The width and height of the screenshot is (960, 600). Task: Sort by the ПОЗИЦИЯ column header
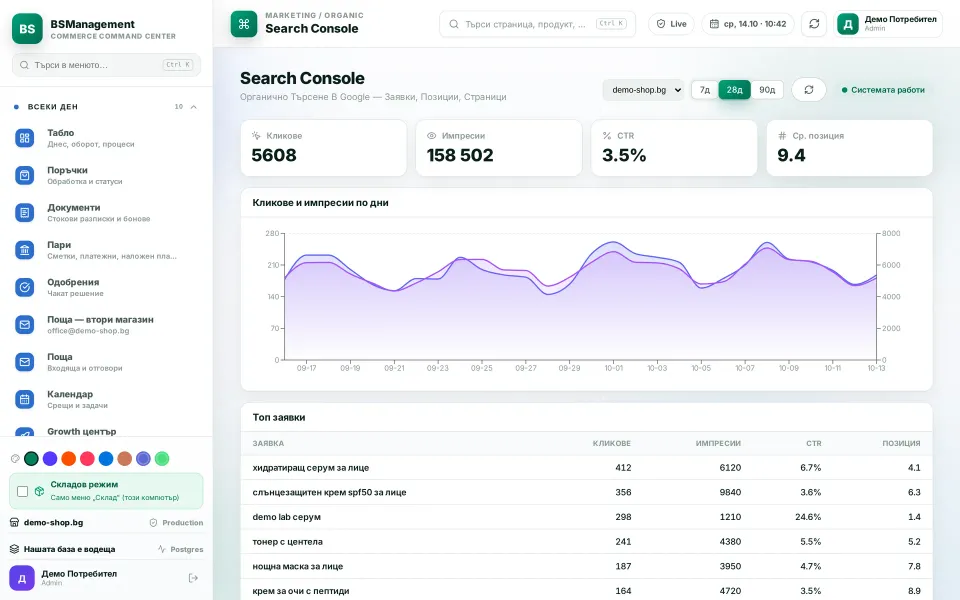901,443
